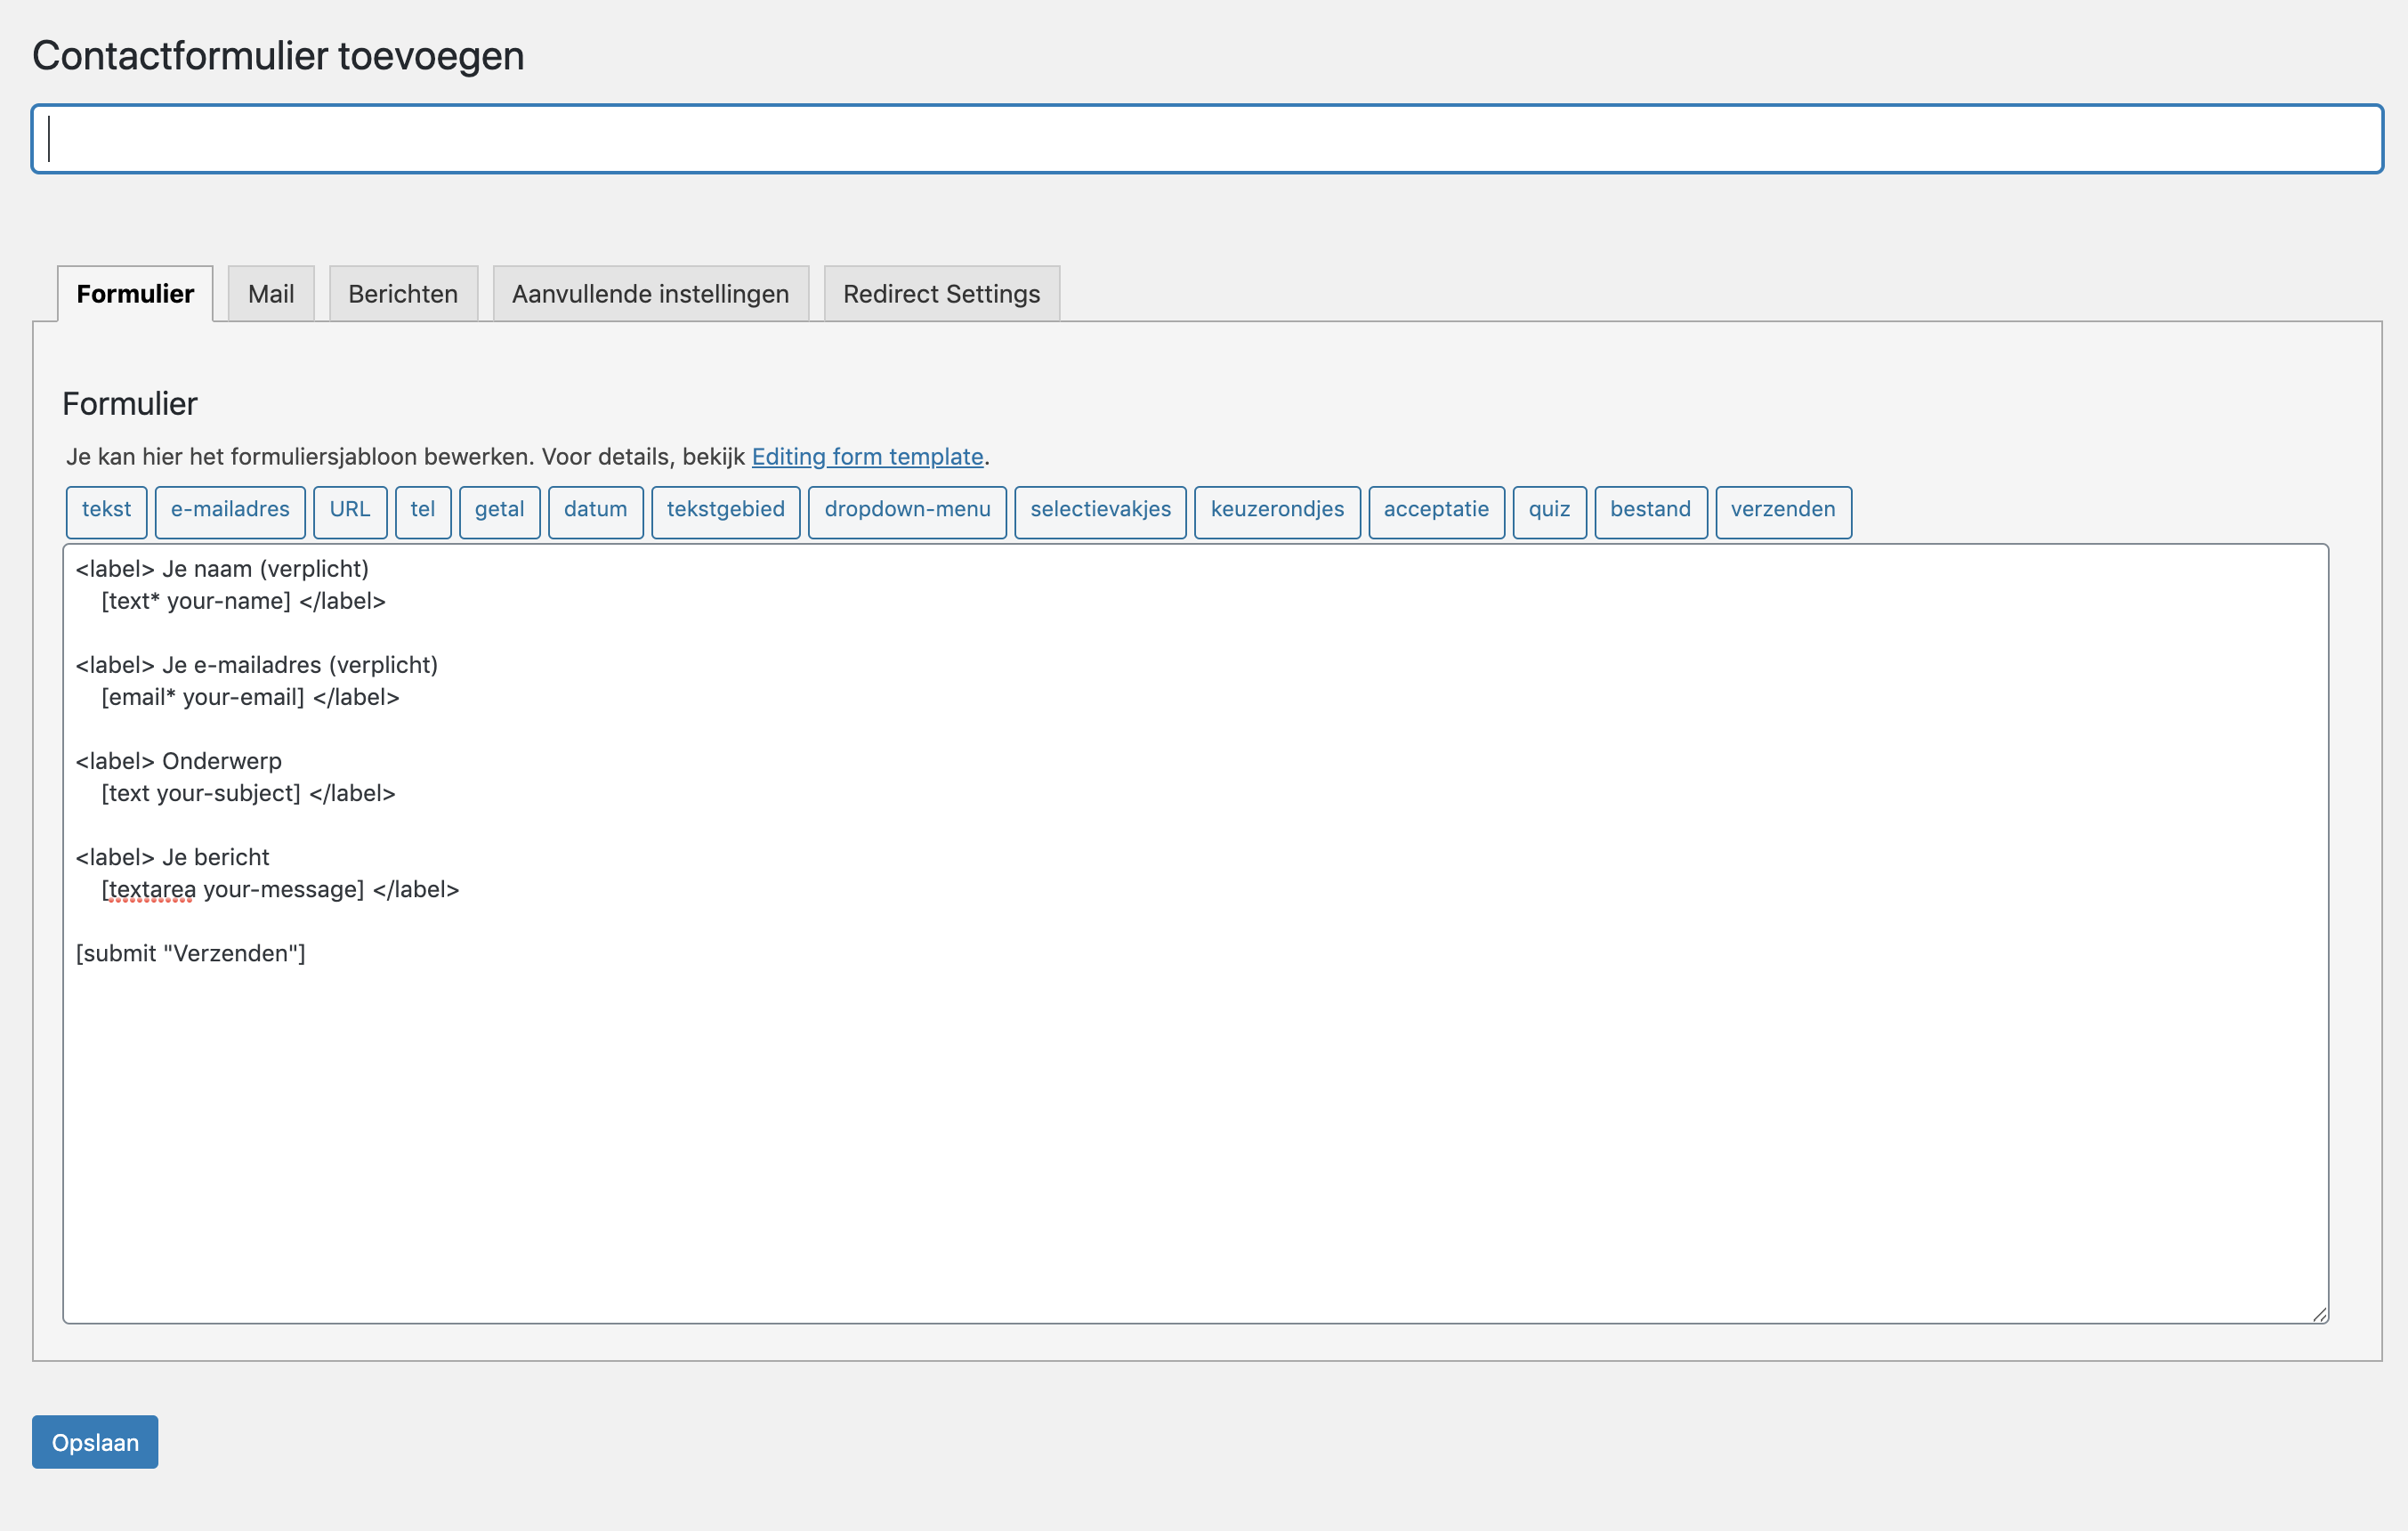Insert a keuzerondjes tag

(1278, 510)
